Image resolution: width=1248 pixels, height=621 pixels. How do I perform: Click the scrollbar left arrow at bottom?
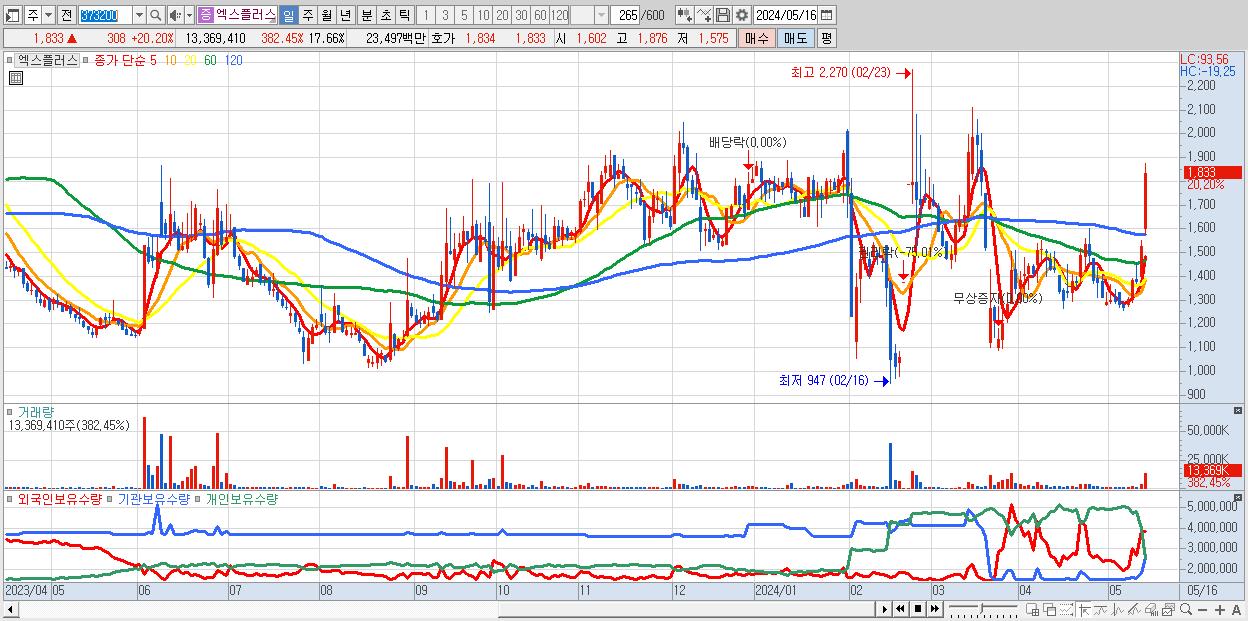10,610
